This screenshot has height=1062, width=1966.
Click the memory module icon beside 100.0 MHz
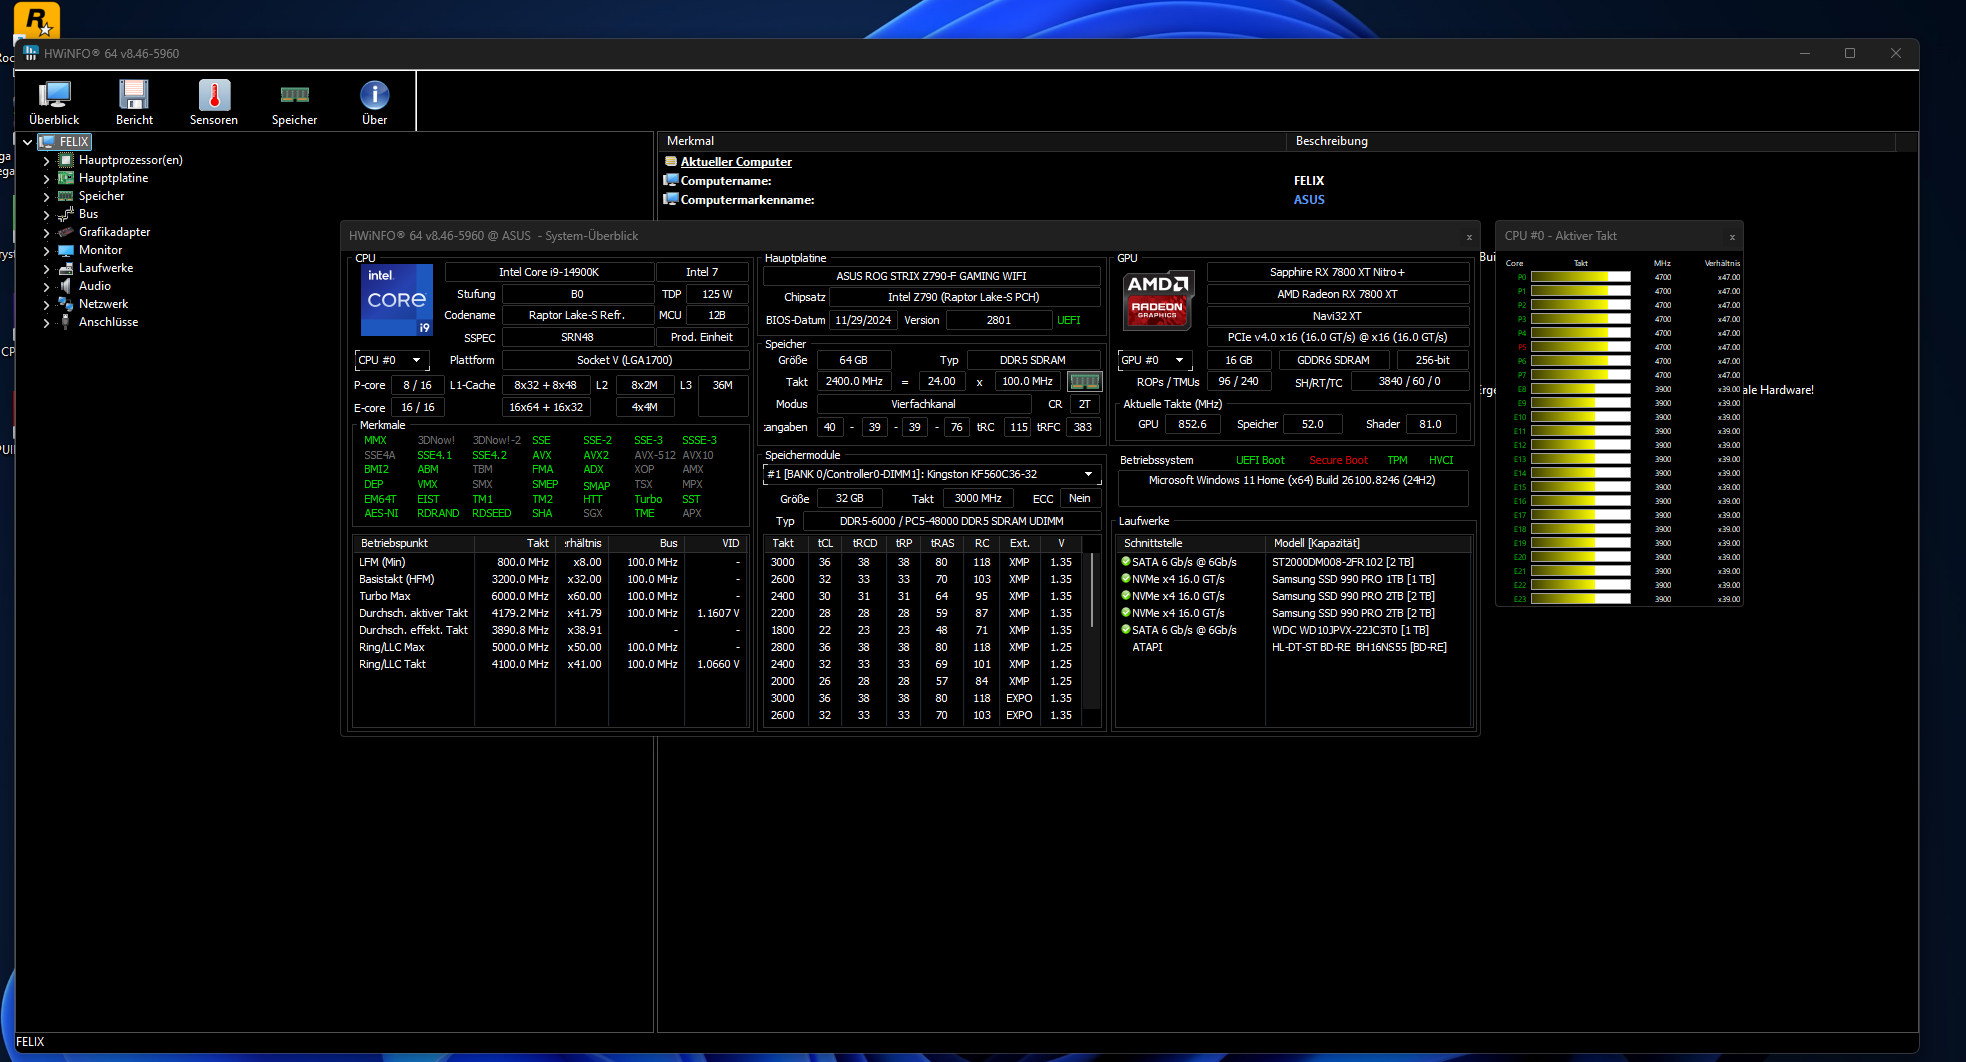[1084, 381]
